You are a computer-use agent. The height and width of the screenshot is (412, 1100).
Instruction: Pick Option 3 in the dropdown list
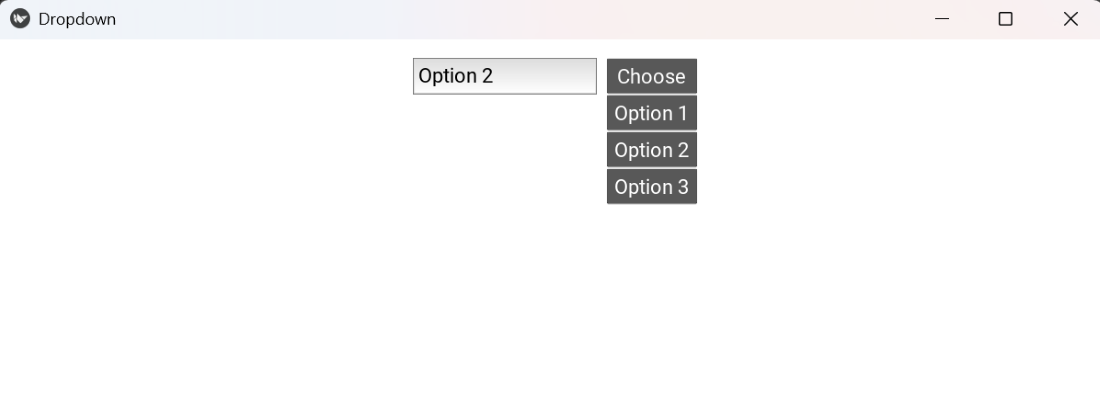651,187
